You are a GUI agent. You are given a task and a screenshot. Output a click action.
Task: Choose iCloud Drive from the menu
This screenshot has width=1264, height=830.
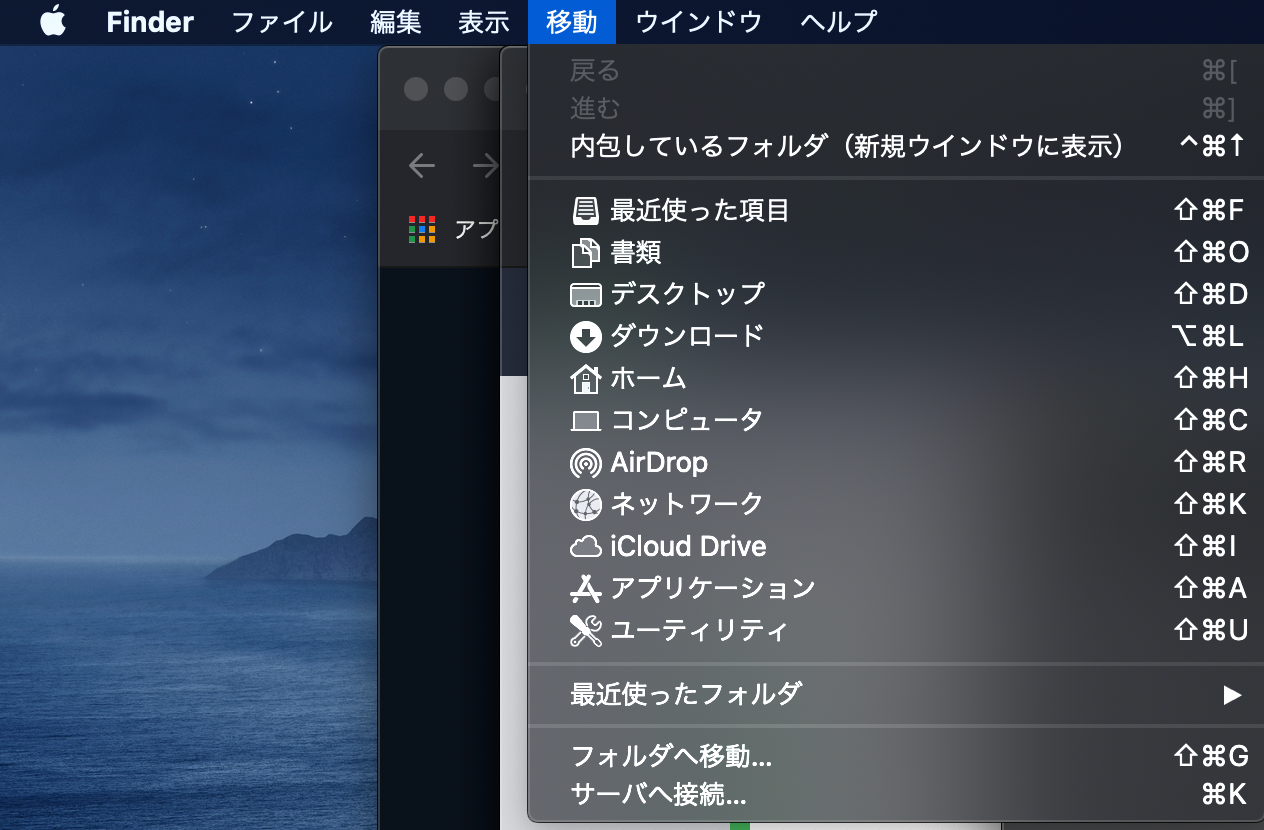pos(896,547)
